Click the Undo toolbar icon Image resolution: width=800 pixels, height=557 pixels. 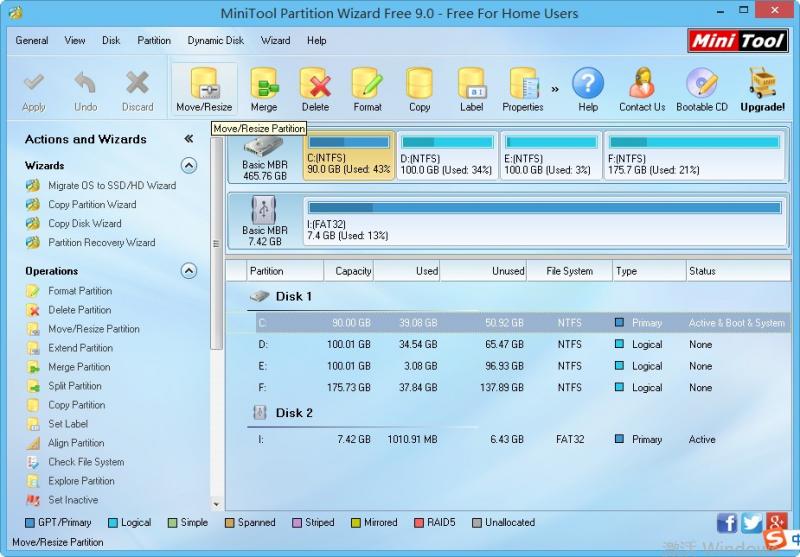click(85, 91)
